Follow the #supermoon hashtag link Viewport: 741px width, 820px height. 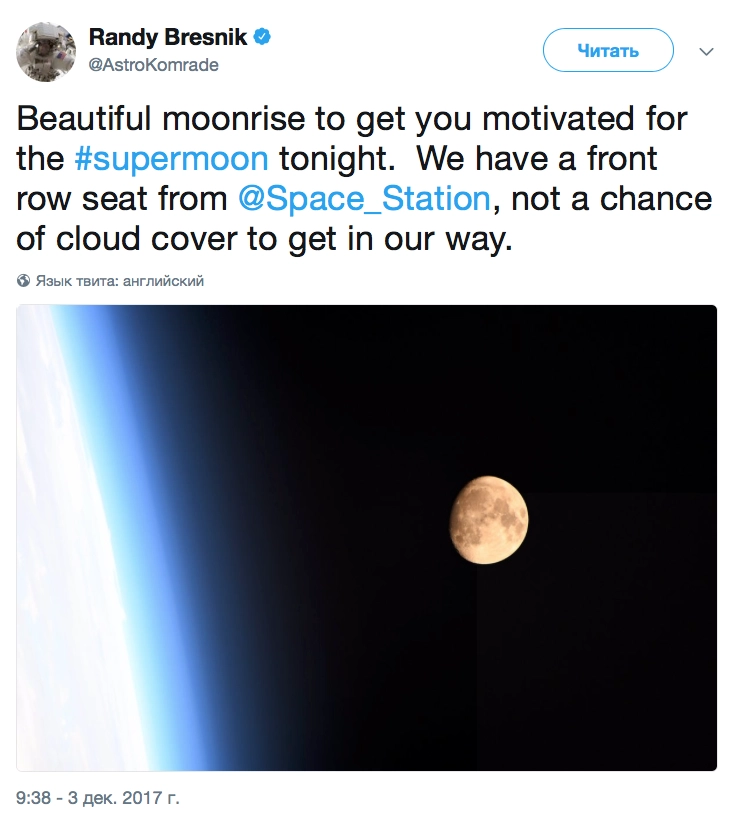click(171, 159)
